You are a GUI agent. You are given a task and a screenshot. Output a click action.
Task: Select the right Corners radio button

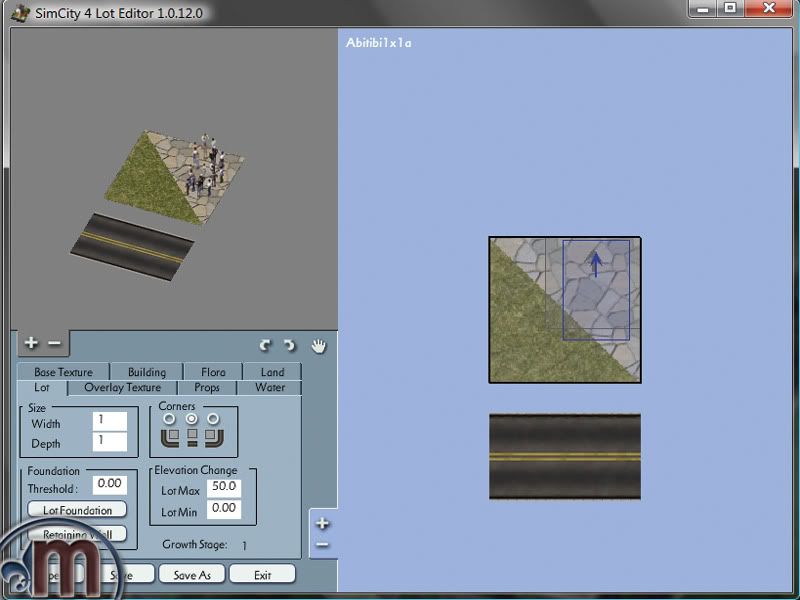pos(213,419)
